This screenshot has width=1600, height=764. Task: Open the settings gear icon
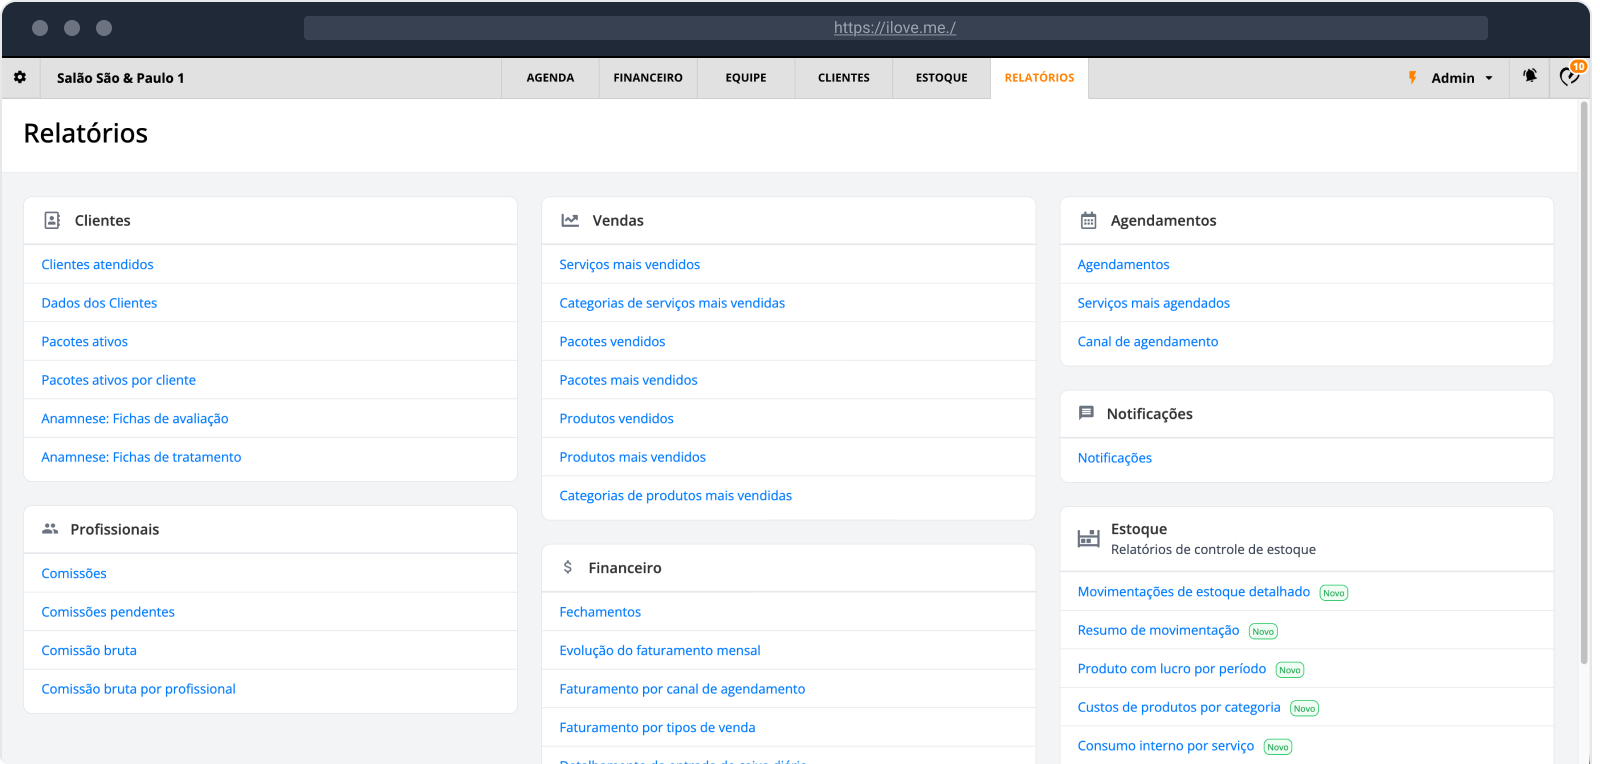click(20, 77)
